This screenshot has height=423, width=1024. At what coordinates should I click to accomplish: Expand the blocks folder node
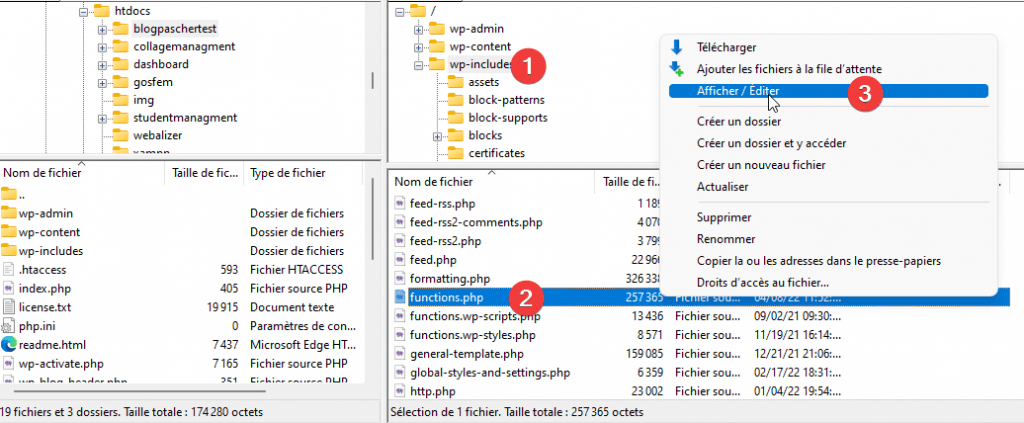437,136
